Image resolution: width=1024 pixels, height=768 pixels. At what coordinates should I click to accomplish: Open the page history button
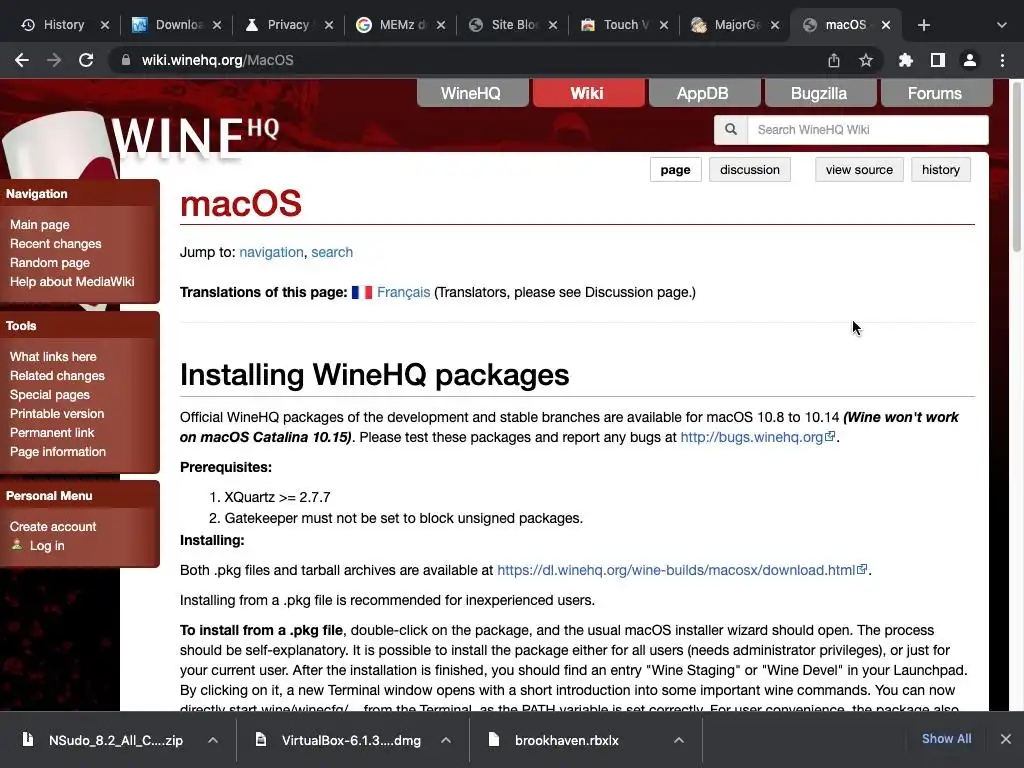pyautogui.click(x=940, y=170)
